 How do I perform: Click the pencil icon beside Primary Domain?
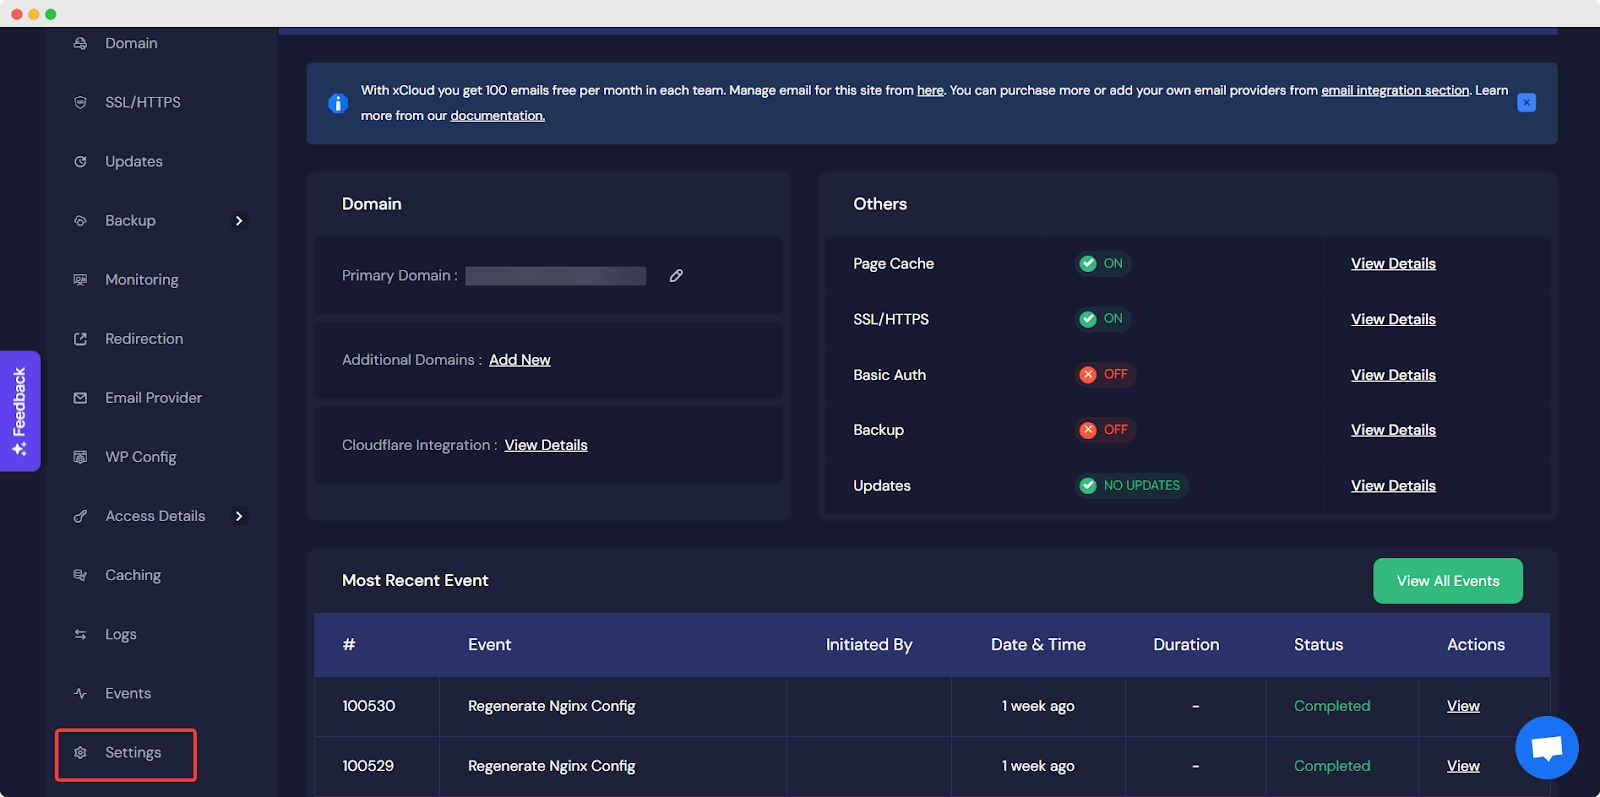pyautogui.click(x=676, y=276)
